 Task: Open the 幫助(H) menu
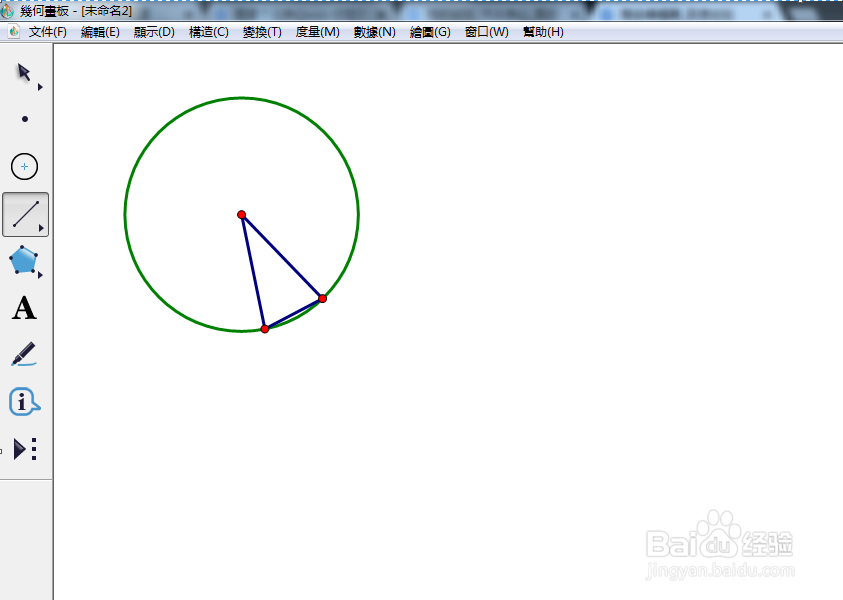pos(543,32)
